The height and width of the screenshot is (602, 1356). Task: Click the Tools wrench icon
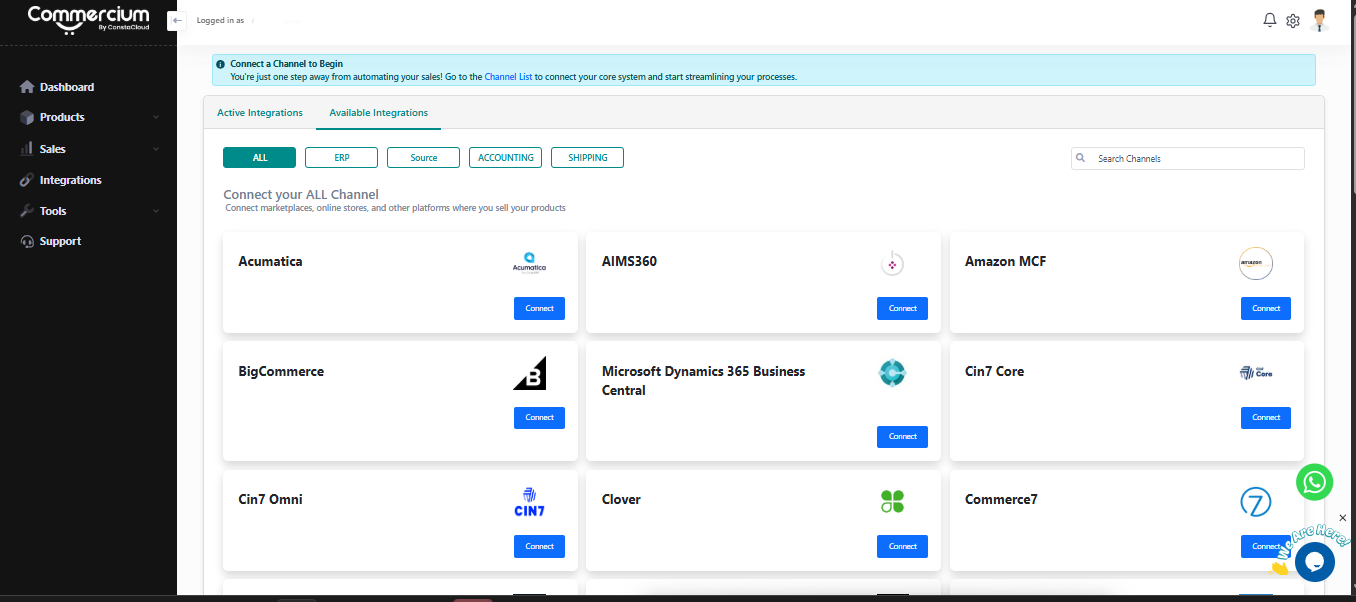[27, 211]
